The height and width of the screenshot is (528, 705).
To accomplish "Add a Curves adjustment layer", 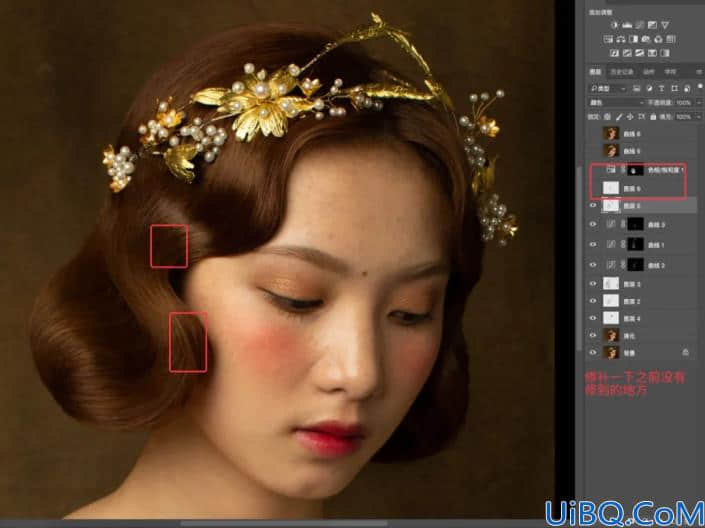I will click(639, 25).
